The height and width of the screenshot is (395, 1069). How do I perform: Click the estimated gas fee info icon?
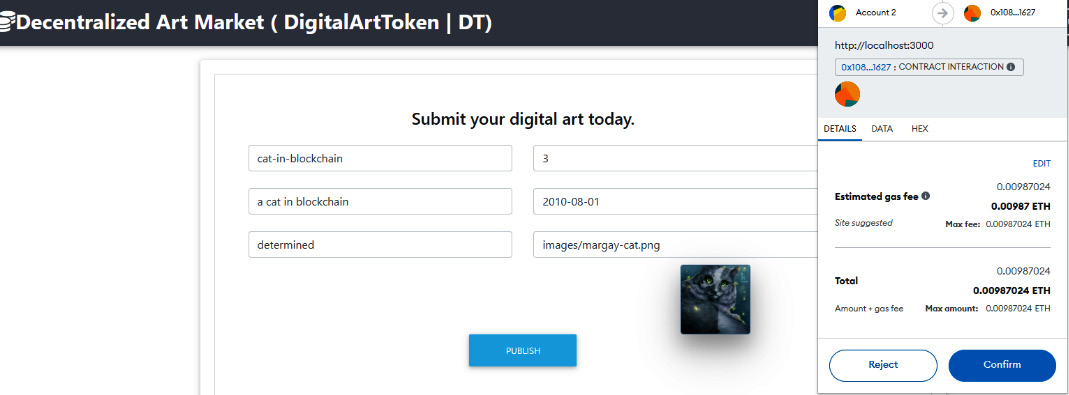925,196
